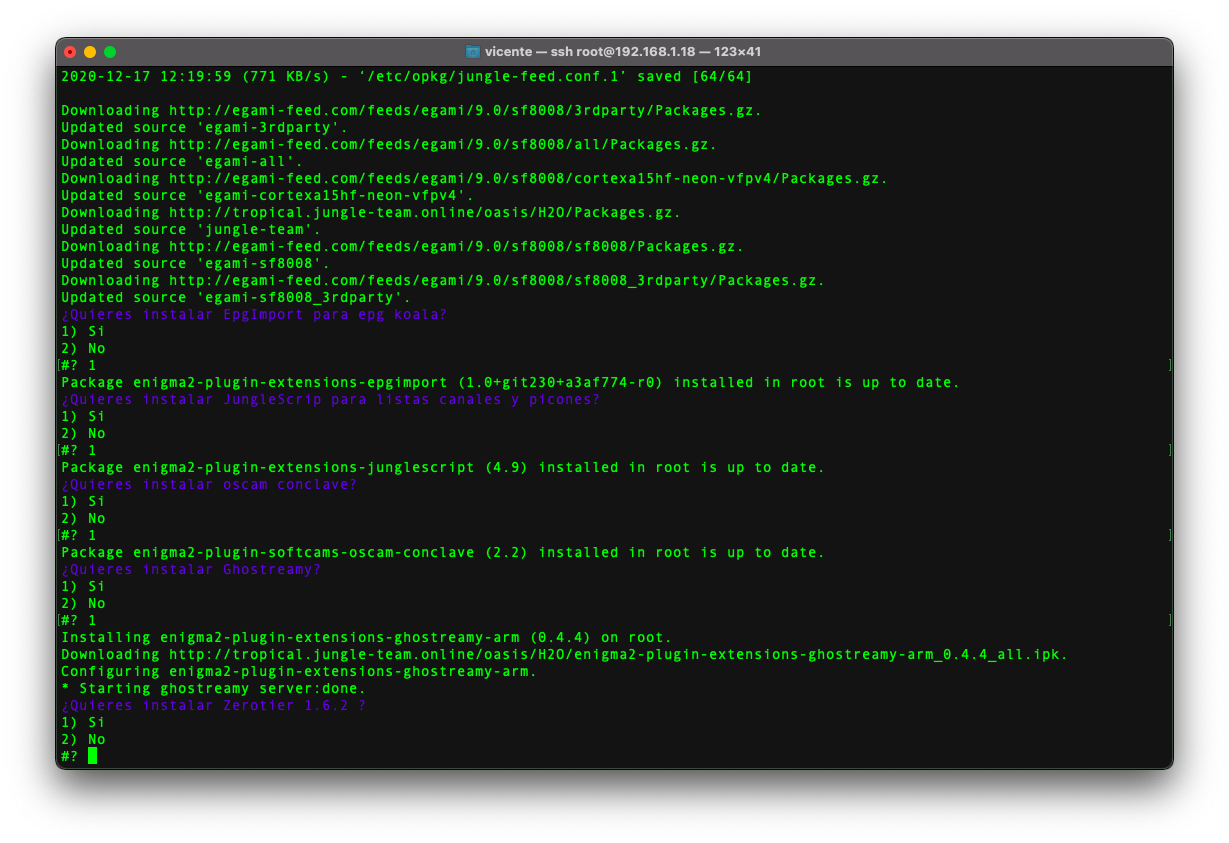Click '2) No' under the Zerotier question
Viewport: 1229px width, 843px height.
83,739
